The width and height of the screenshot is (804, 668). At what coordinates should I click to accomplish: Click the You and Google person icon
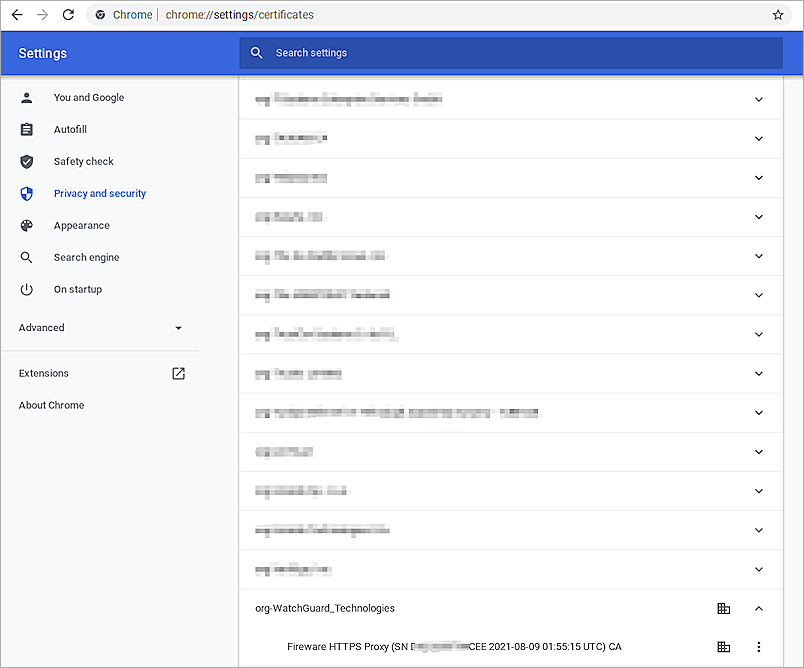27,97
